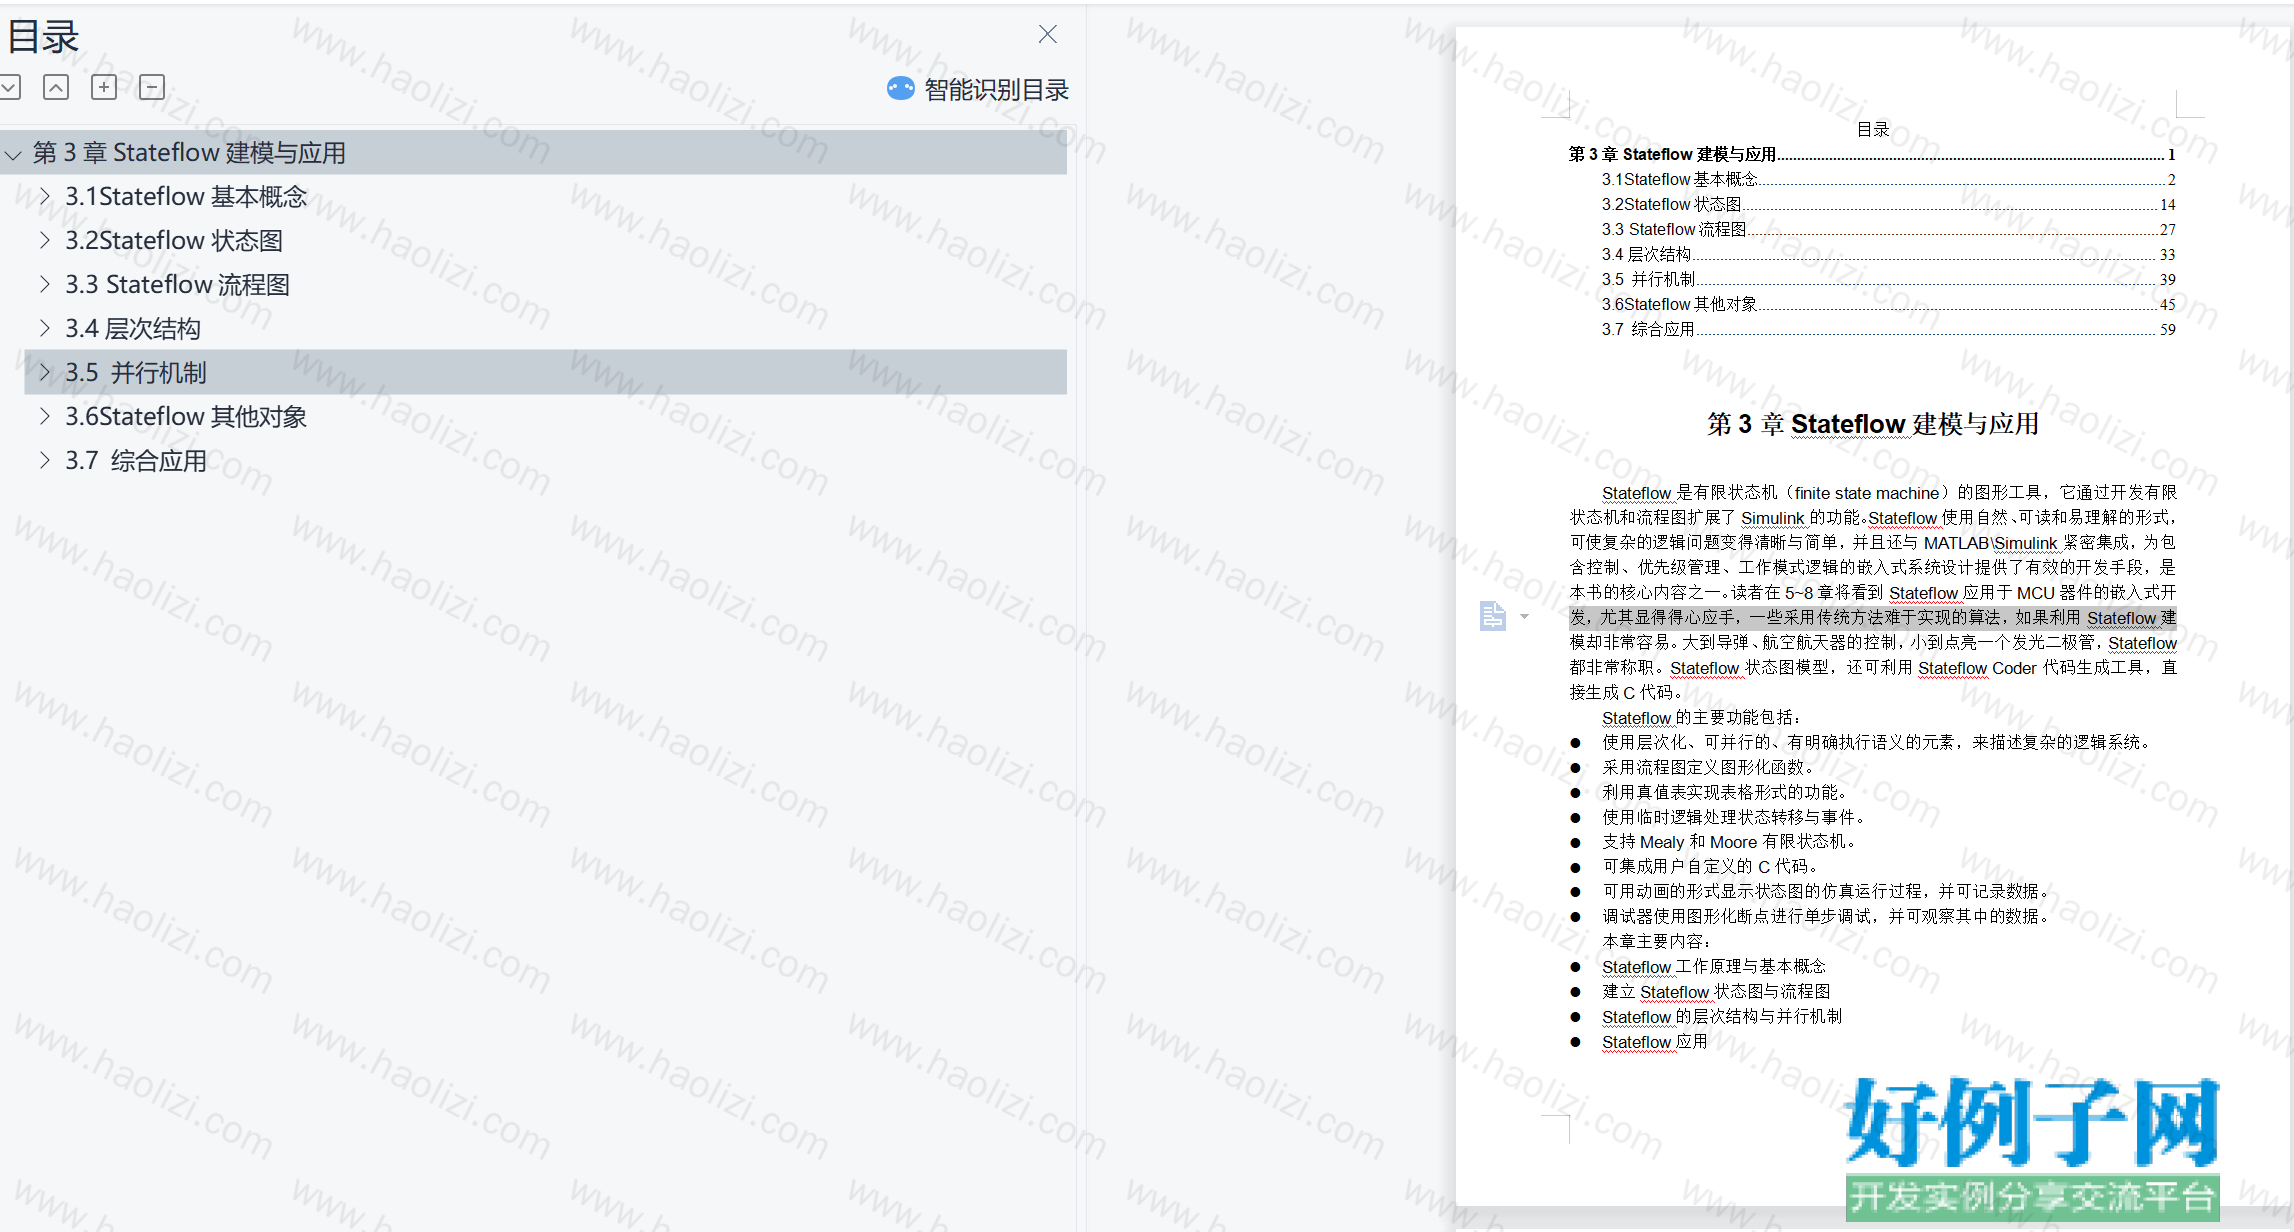This screenshot has height=1232, width=2294.
Task: Click the down-chevron box icon in outline toolbar
Action: click(x=9, y=88)
